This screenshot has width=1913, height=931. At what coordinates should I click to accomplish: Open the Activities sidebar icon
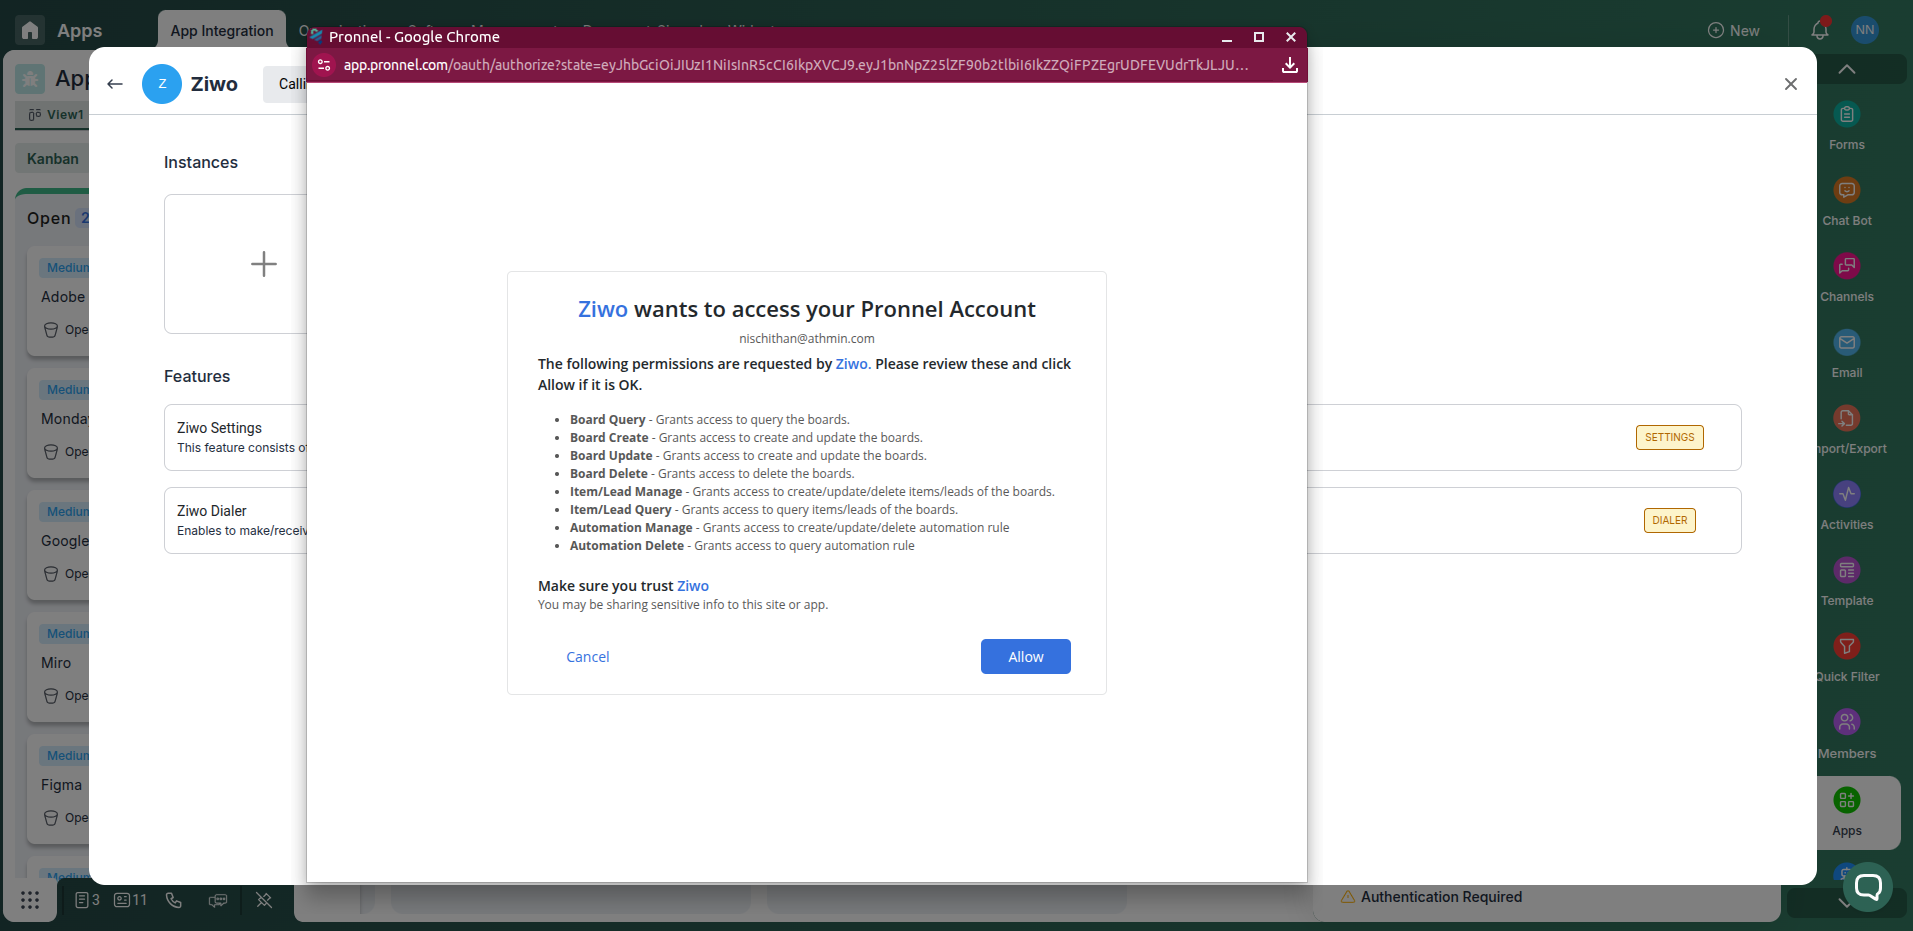tap(1846, 495)
